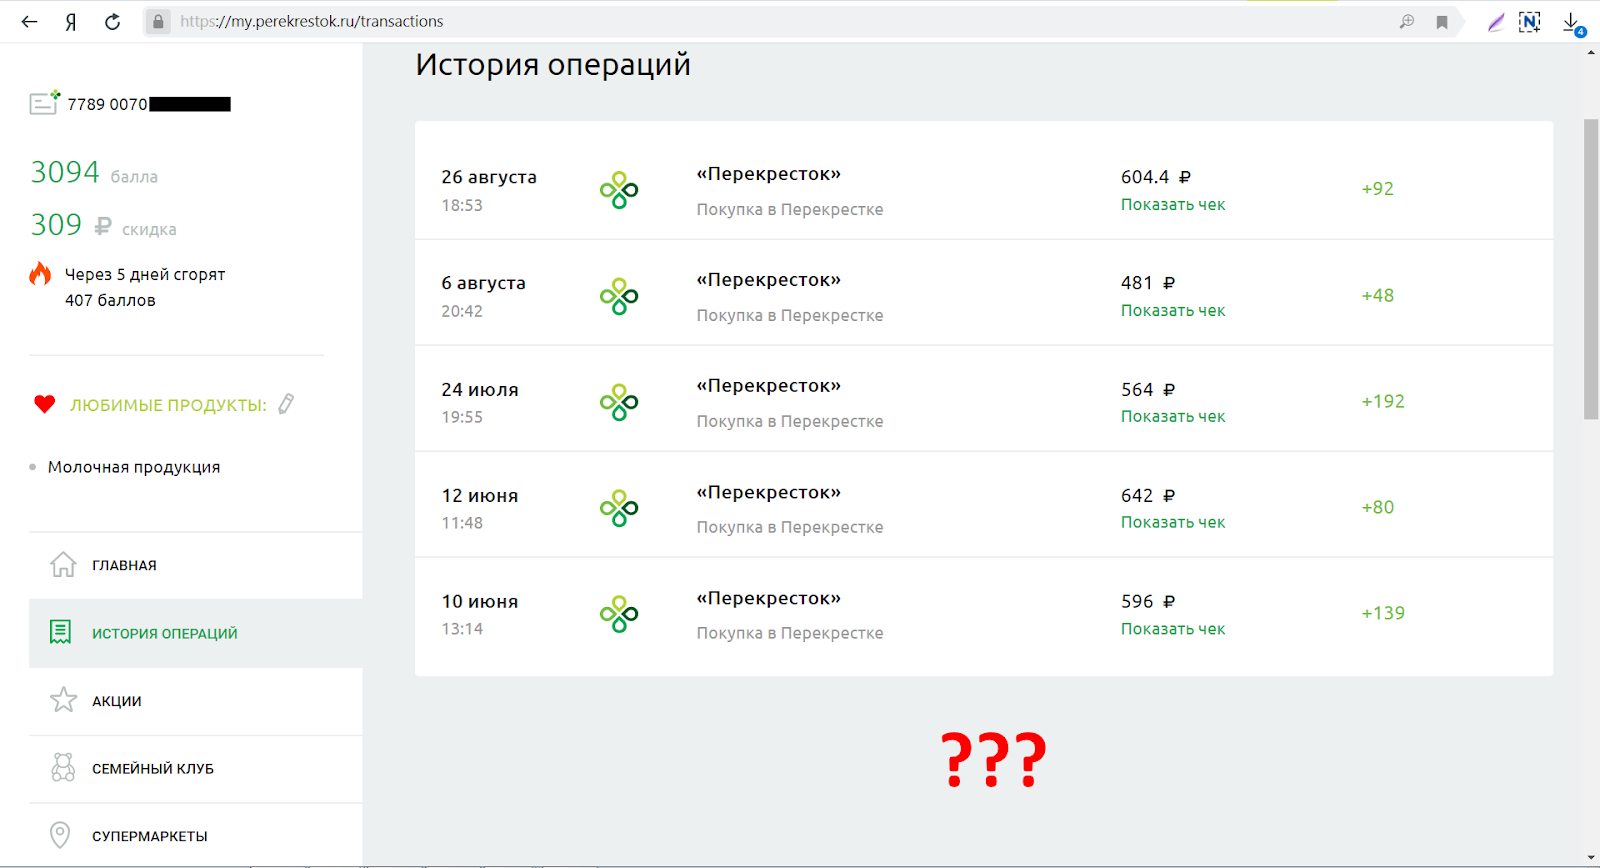Click the +139 points value
Screen dimensions: 1600x868
coord(1383,613)
